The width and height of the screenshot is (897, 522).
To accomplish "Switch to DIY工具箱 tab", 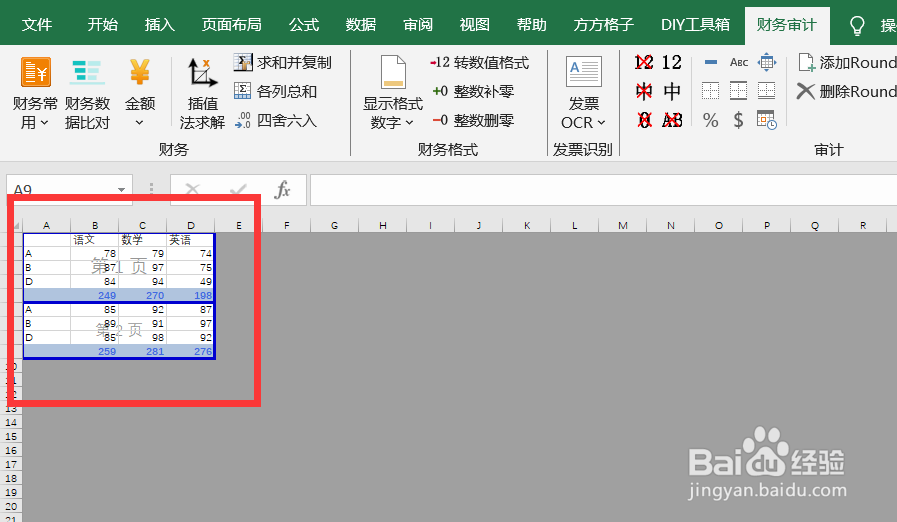I will 695,25.
